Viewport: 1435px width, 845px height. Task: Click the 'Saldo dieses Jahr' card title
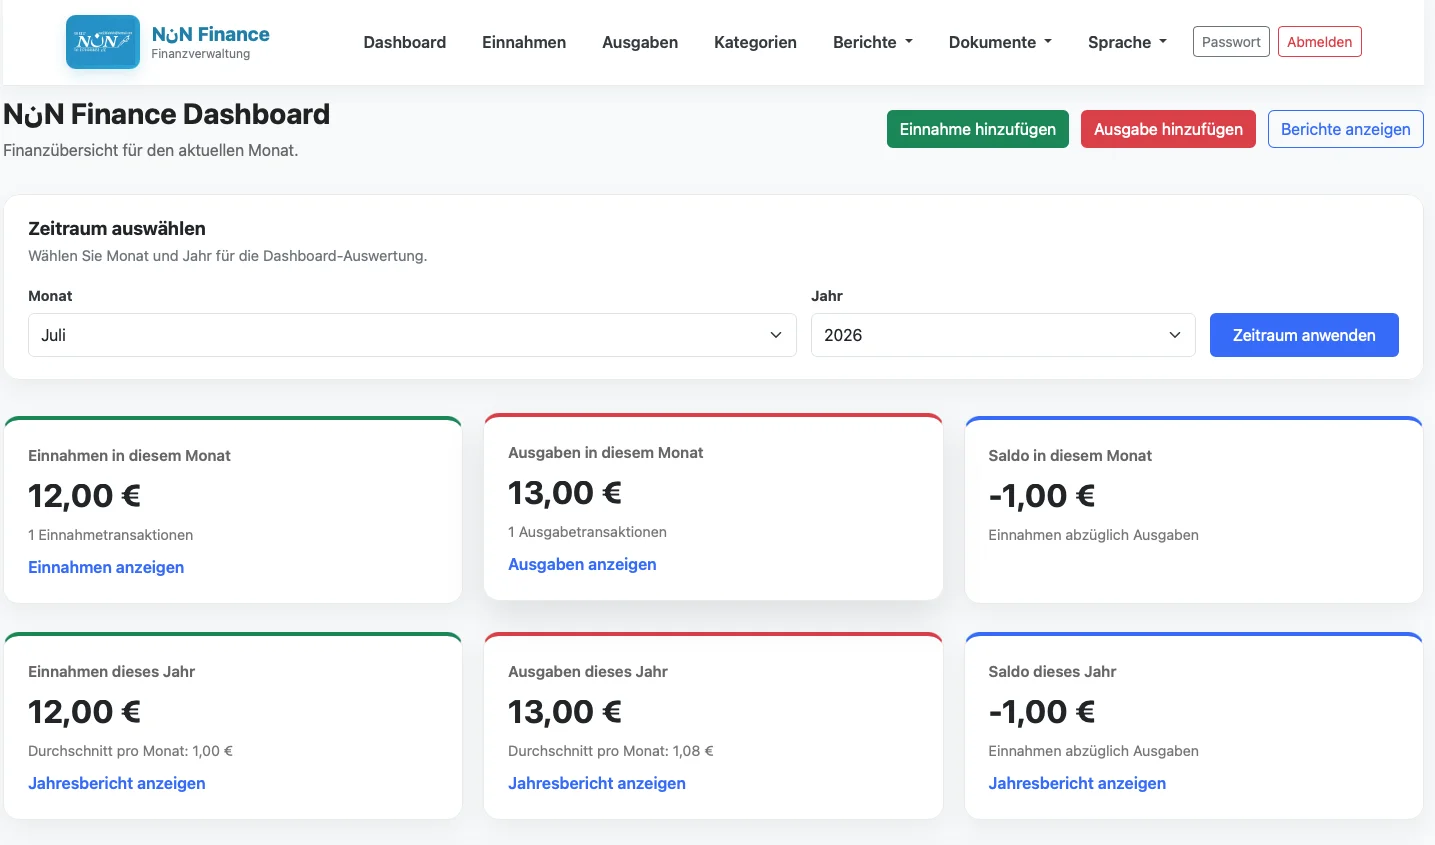click(x=1052, y=671)
